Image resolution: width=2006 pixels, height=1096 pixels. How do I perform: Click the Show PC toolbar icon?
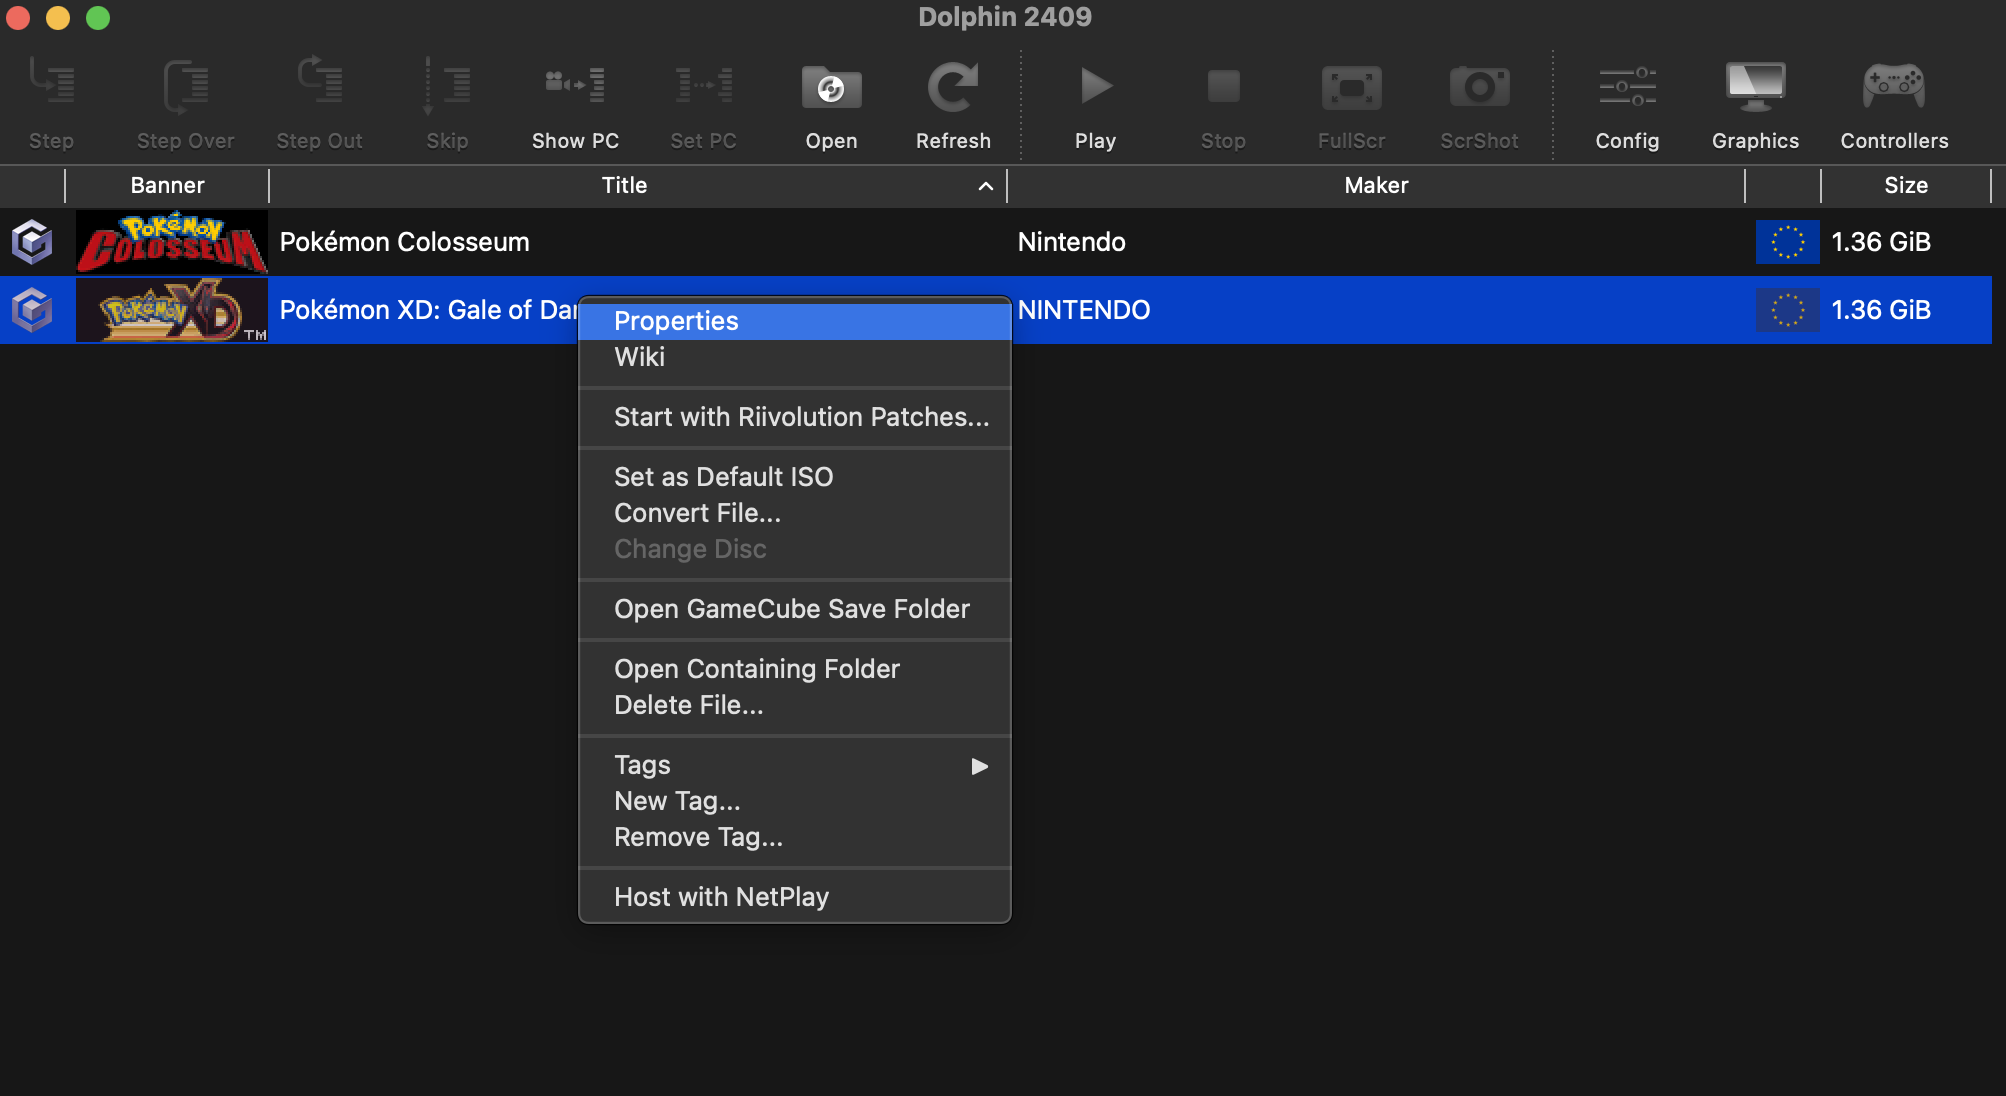(575, 87)
